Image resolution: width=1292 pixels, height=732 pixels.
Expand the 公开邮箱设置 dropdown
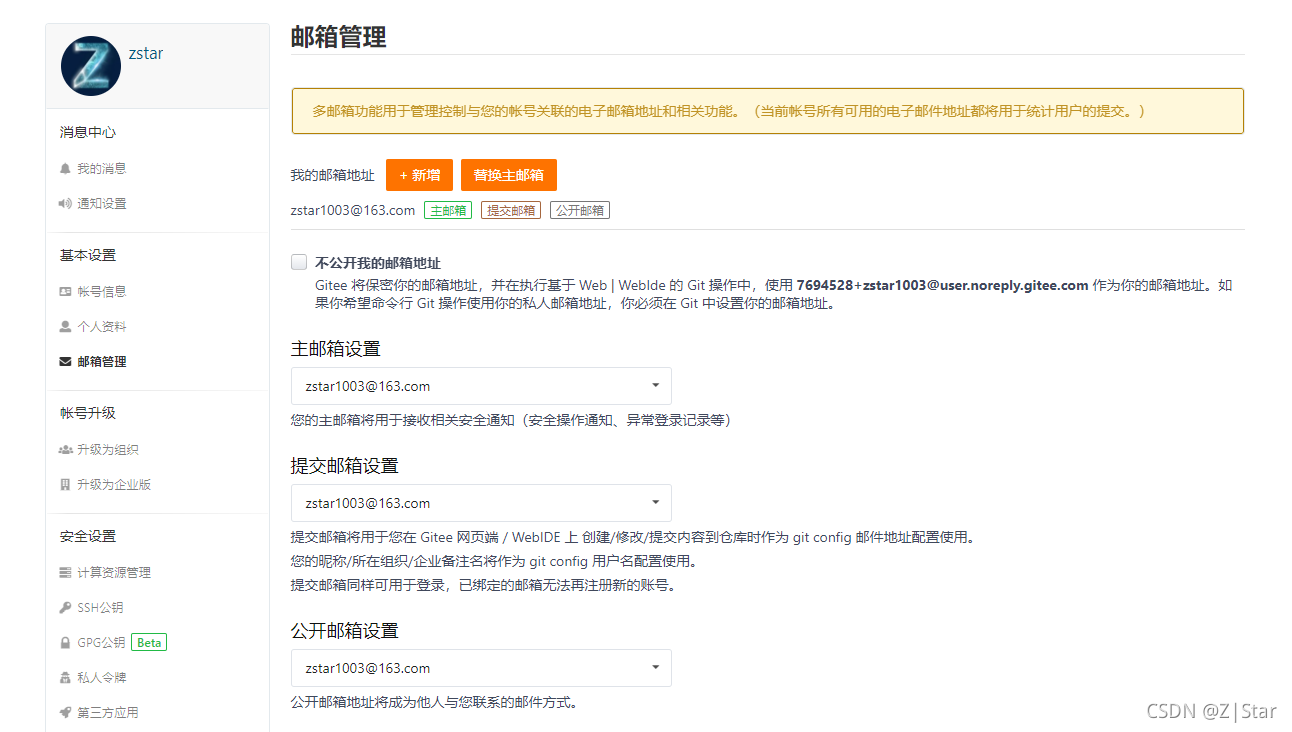coord(480,668)
